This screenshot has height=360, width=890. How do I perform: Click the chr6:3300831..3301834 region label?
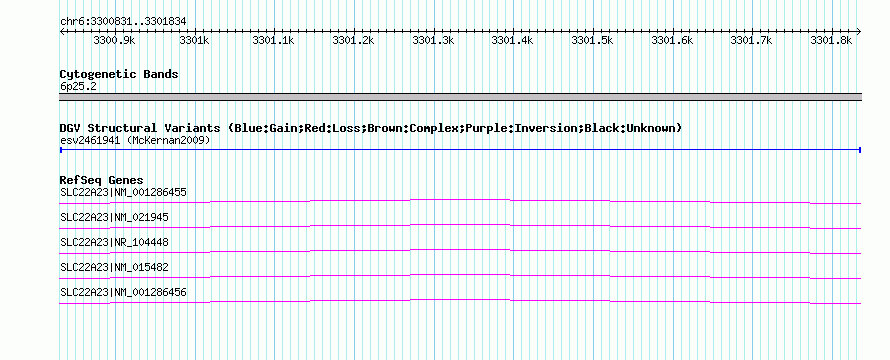(x=123, y=22)
